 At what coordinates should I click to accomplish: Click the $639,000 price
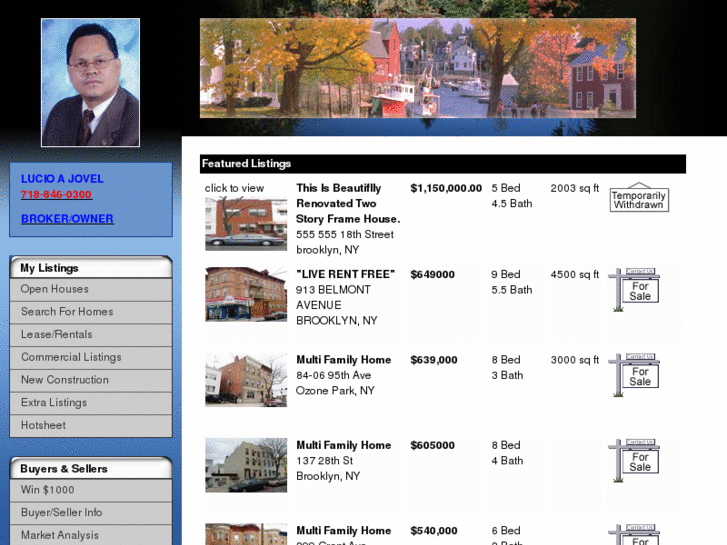pyautogui.click(x=434, y=360)
